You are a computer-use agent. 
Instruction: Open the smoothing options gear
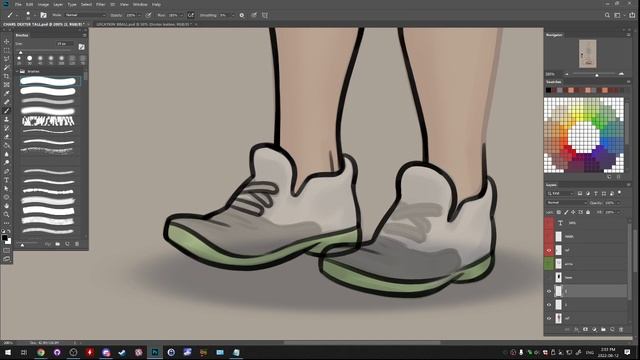[242, 15]
